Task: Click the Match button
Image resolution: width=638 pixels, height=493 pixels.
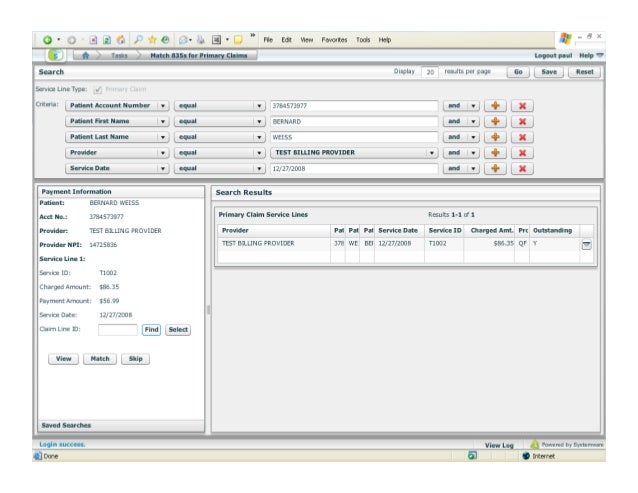Action: (x=100, y=359)
